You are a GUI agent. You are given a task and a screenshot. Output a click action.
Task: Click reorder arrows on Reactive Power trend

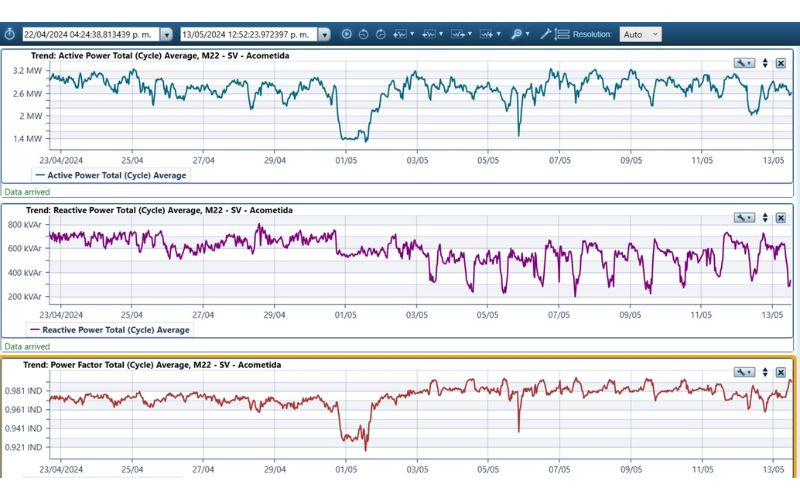pos(765,217)
